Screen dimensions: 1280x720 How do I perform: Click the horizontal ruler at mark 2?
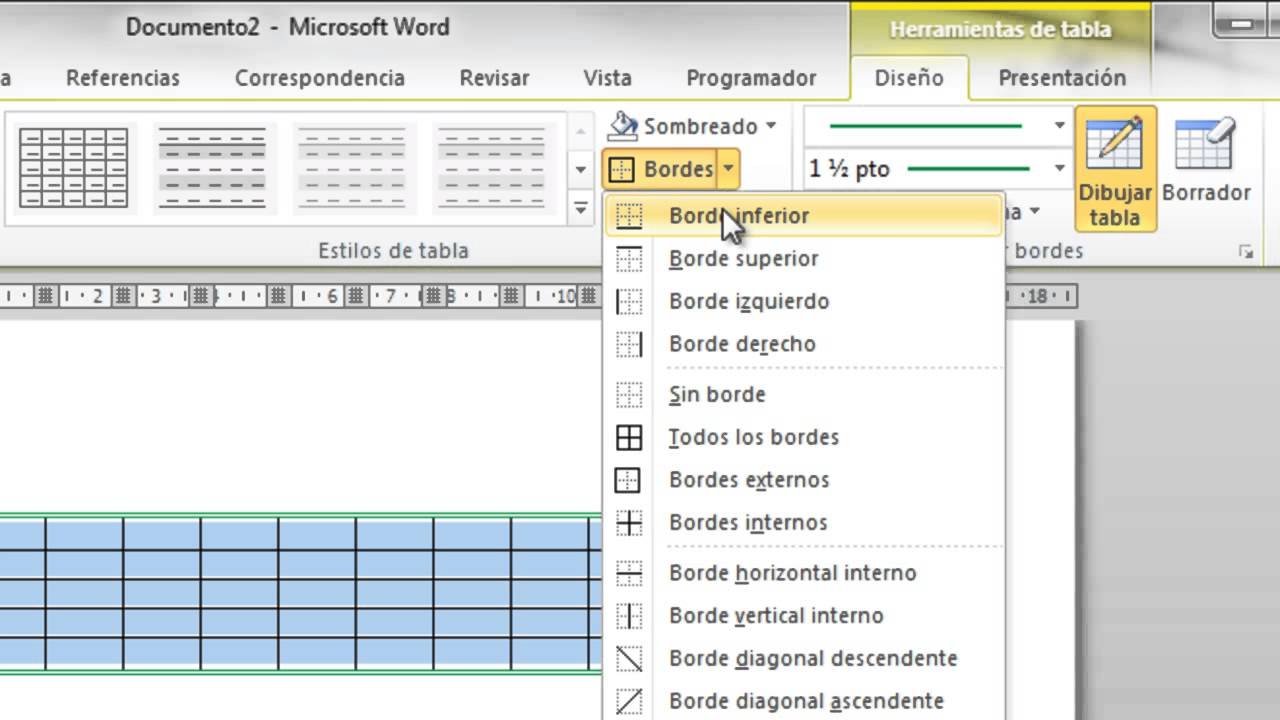(98, 296)
